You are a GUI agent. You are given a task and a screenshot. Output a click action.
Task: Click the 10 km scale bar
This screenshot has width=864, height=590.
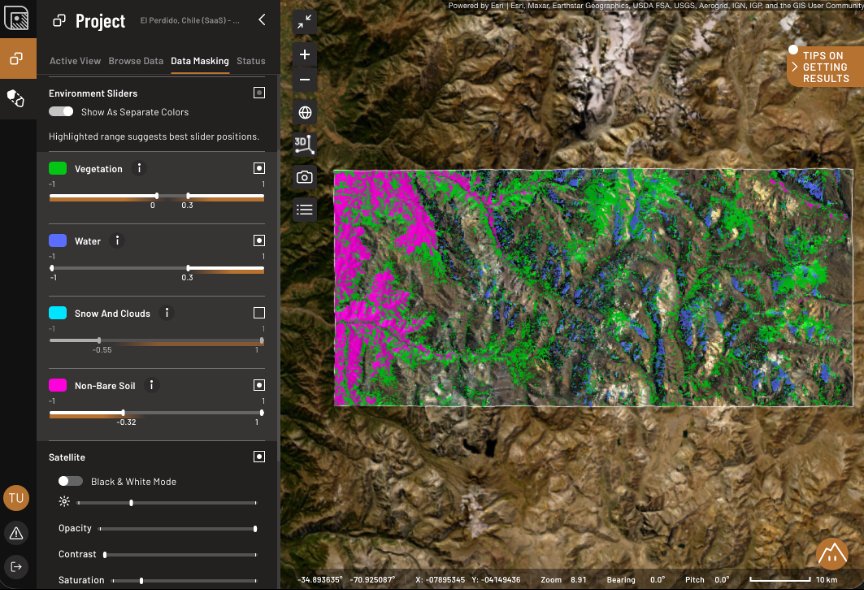tap(793, 580)
